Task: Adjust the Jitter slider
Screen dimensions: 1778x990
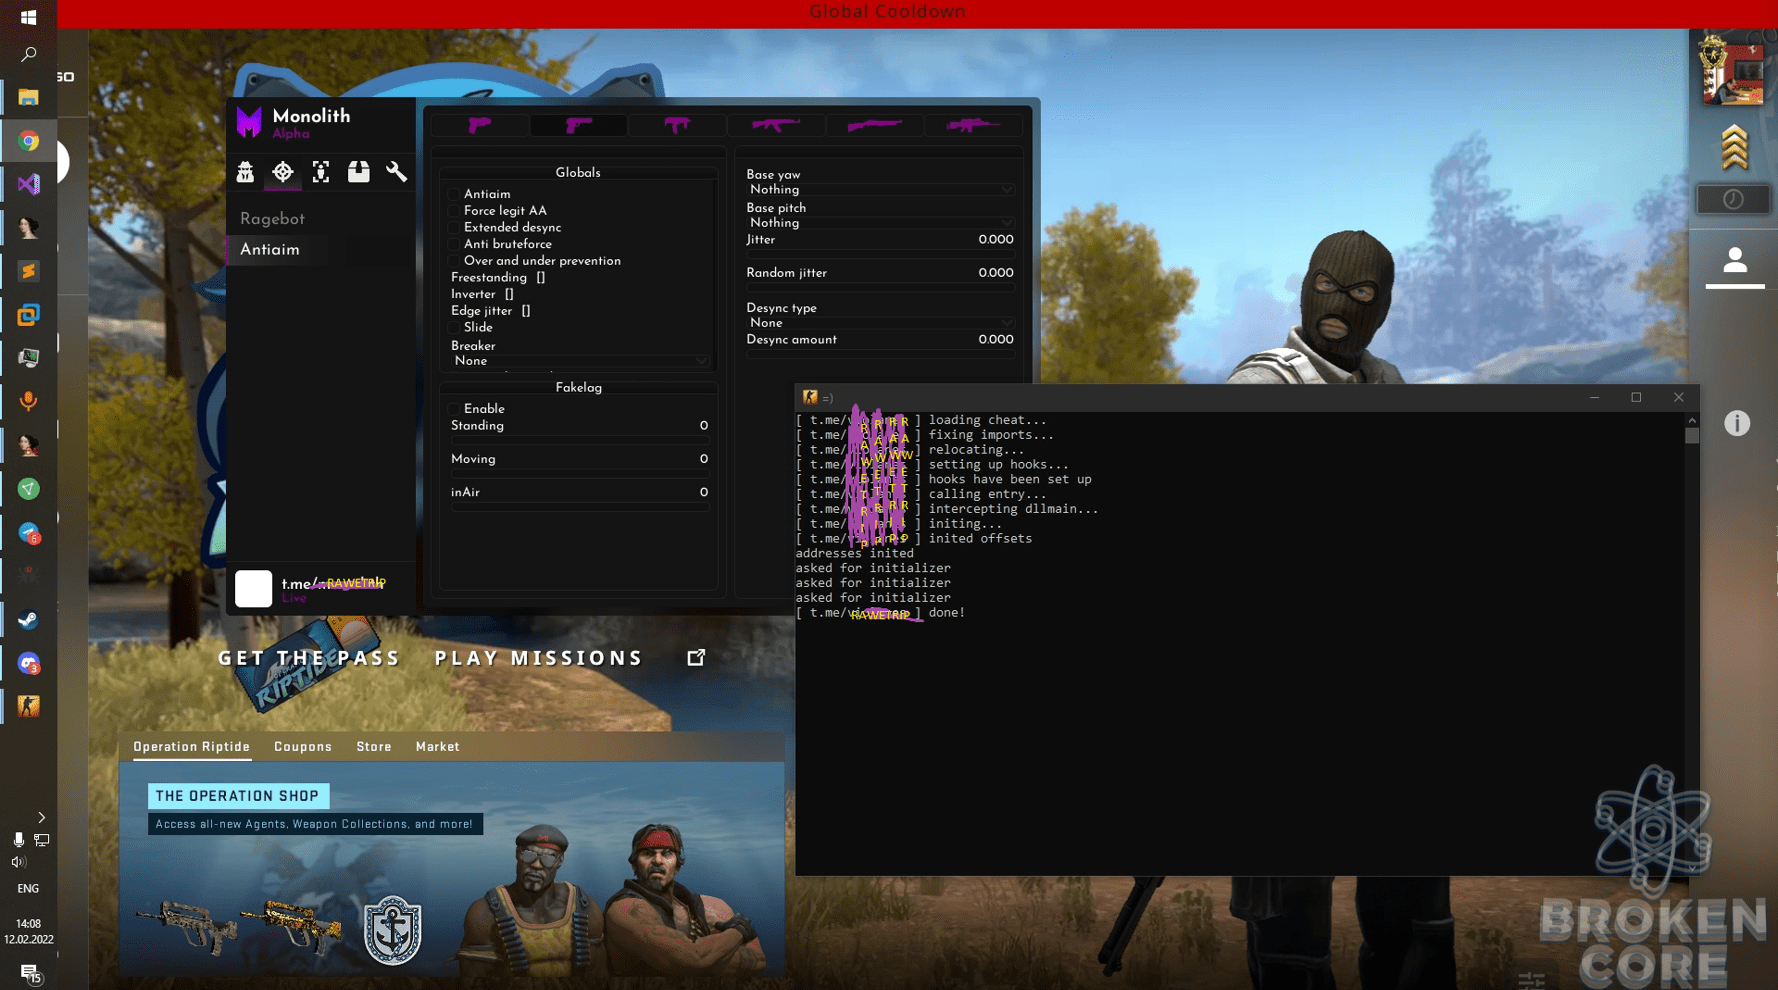Action: 880,254
